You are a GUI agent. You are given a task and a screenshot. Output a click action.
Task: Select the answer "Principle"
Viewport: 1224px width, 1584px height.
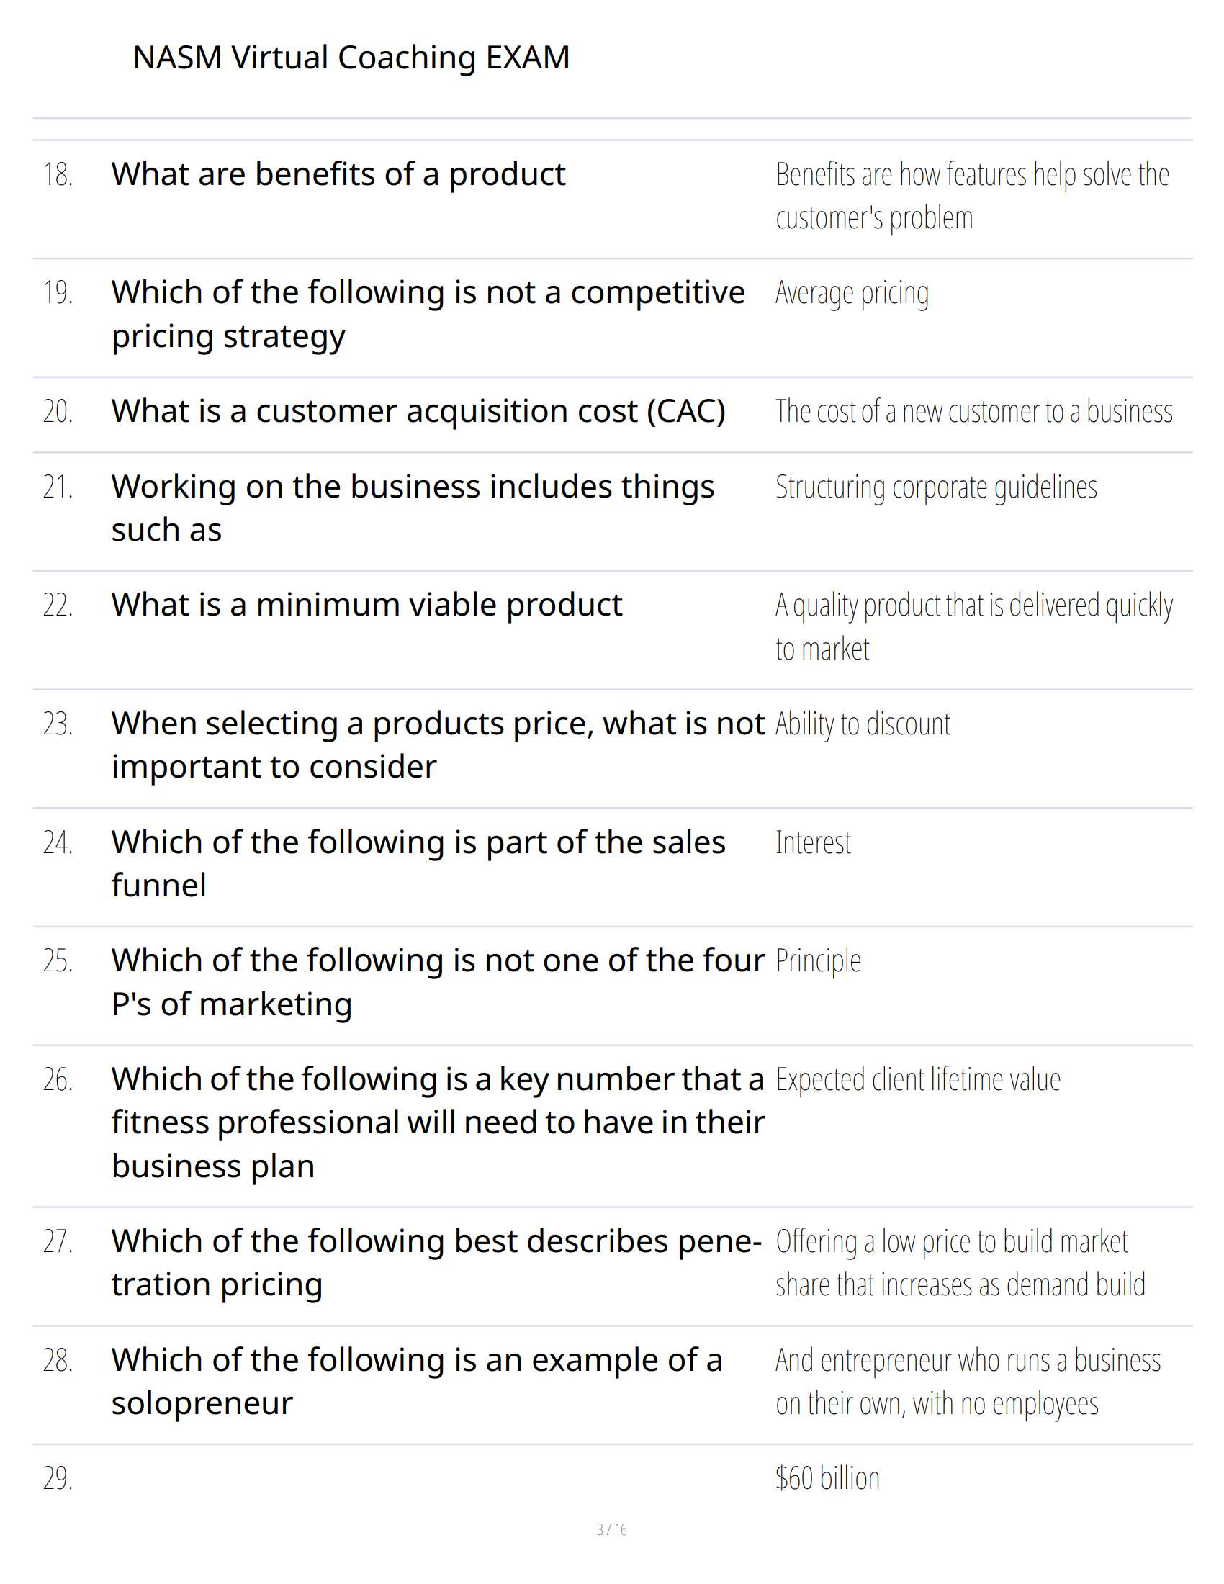tap(818, 961)
